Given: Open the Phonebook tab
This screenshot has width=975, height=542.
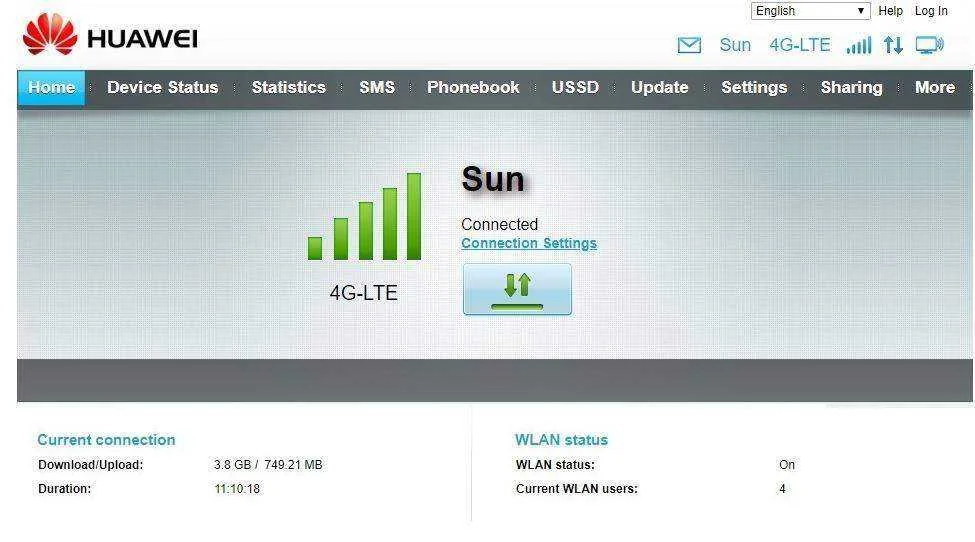Looking at the screenshot, I should pyautogui.click(x=473, y=88).
